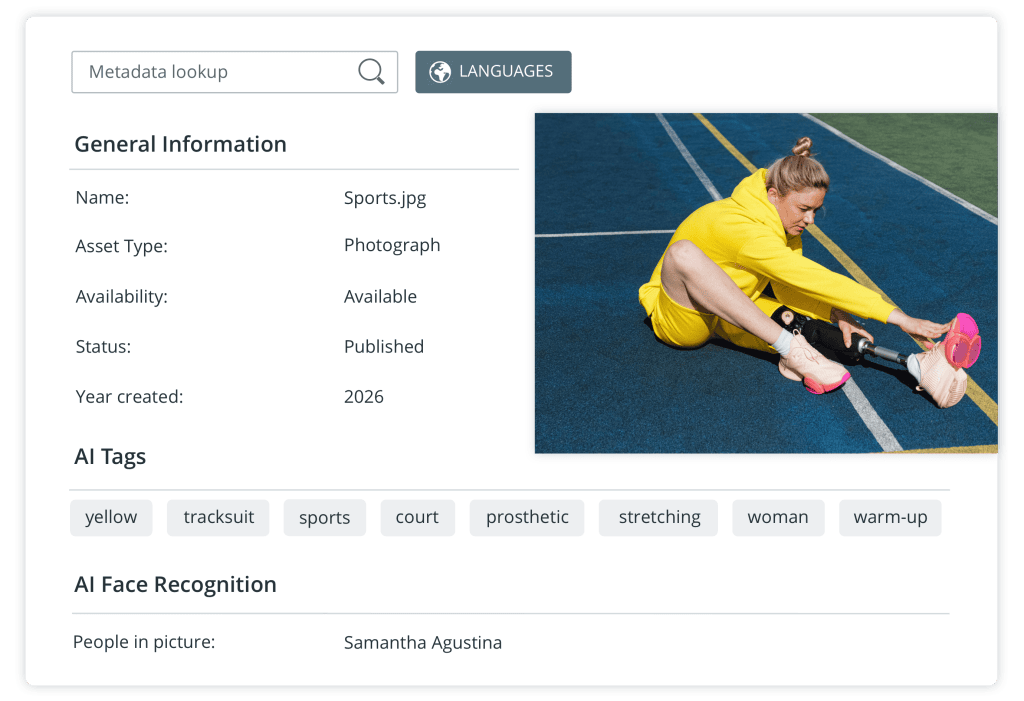Viewport: 1024px width, 701px height.
Task: Choose the 'court' AI tag
Action: pyautogui.click(x=417, y=517)
